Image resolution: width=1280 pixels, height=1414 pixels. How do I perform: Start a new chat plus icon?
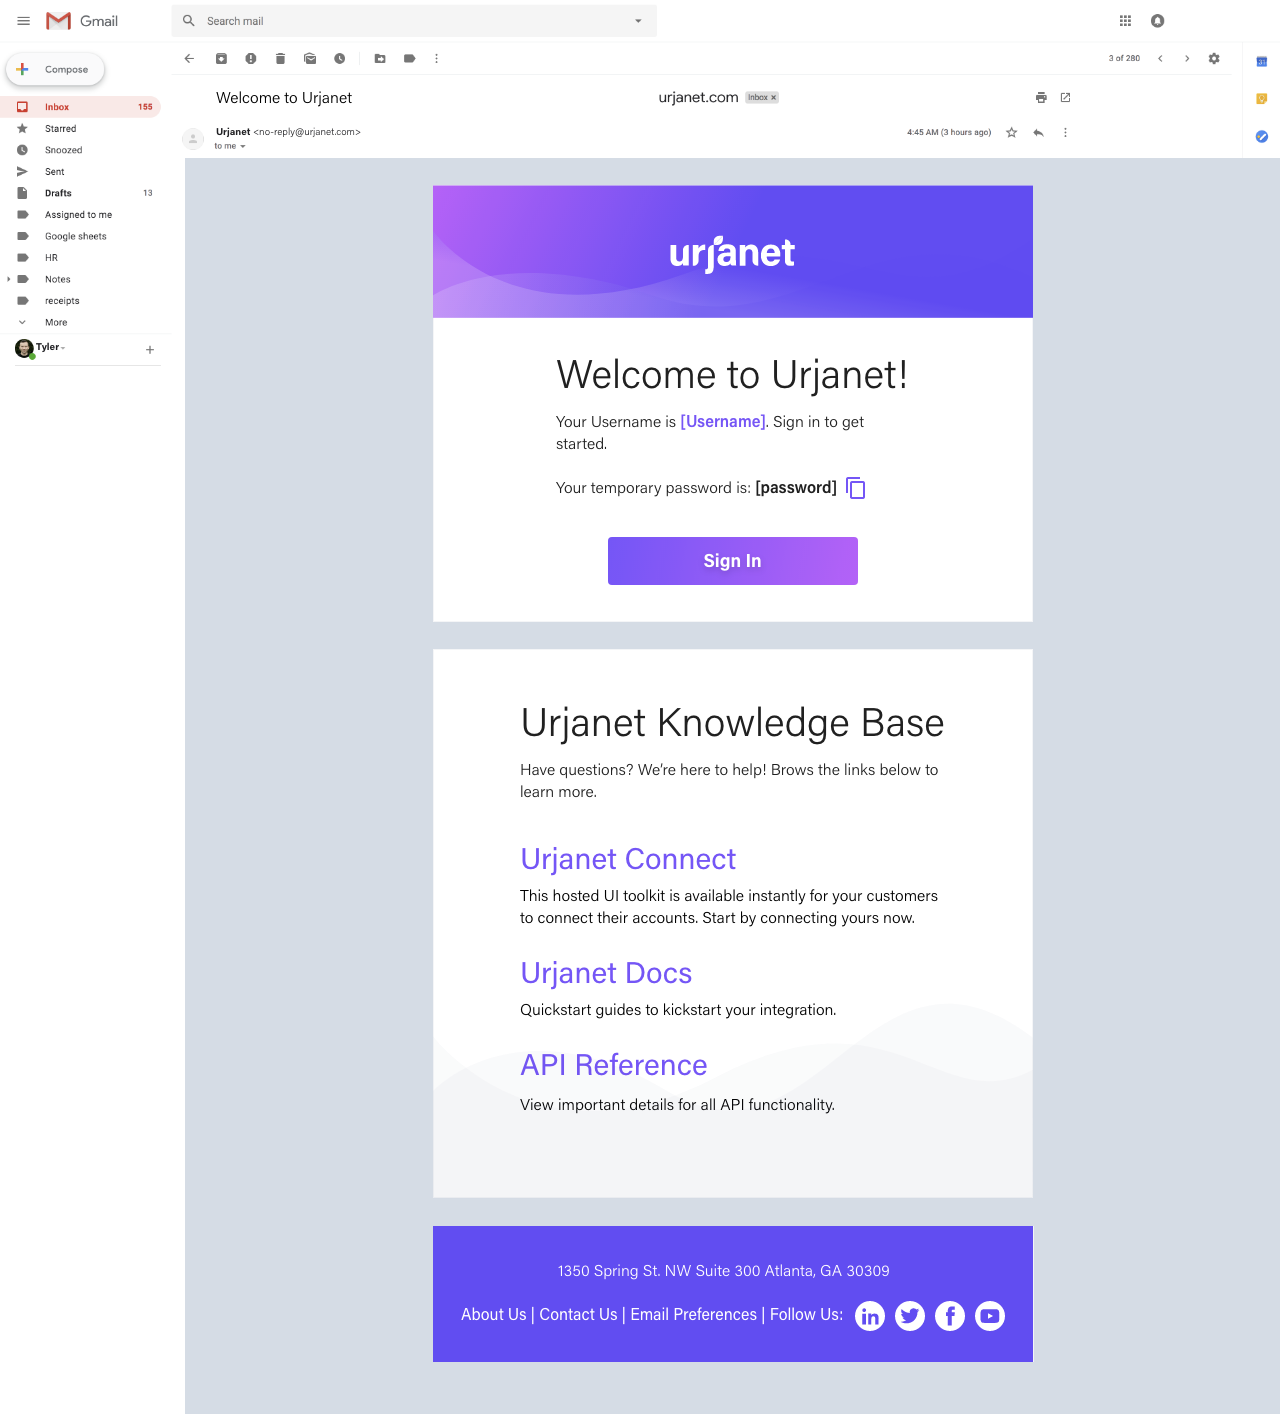click(x=150, y=350)
